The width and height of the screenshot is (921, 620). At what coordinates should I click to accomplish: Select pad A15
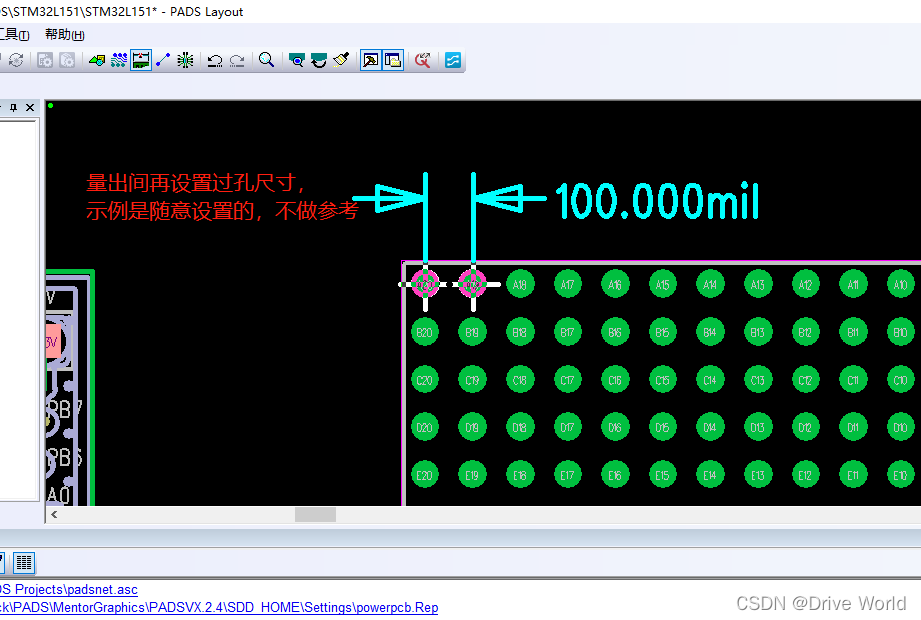(x=663, y=285)
